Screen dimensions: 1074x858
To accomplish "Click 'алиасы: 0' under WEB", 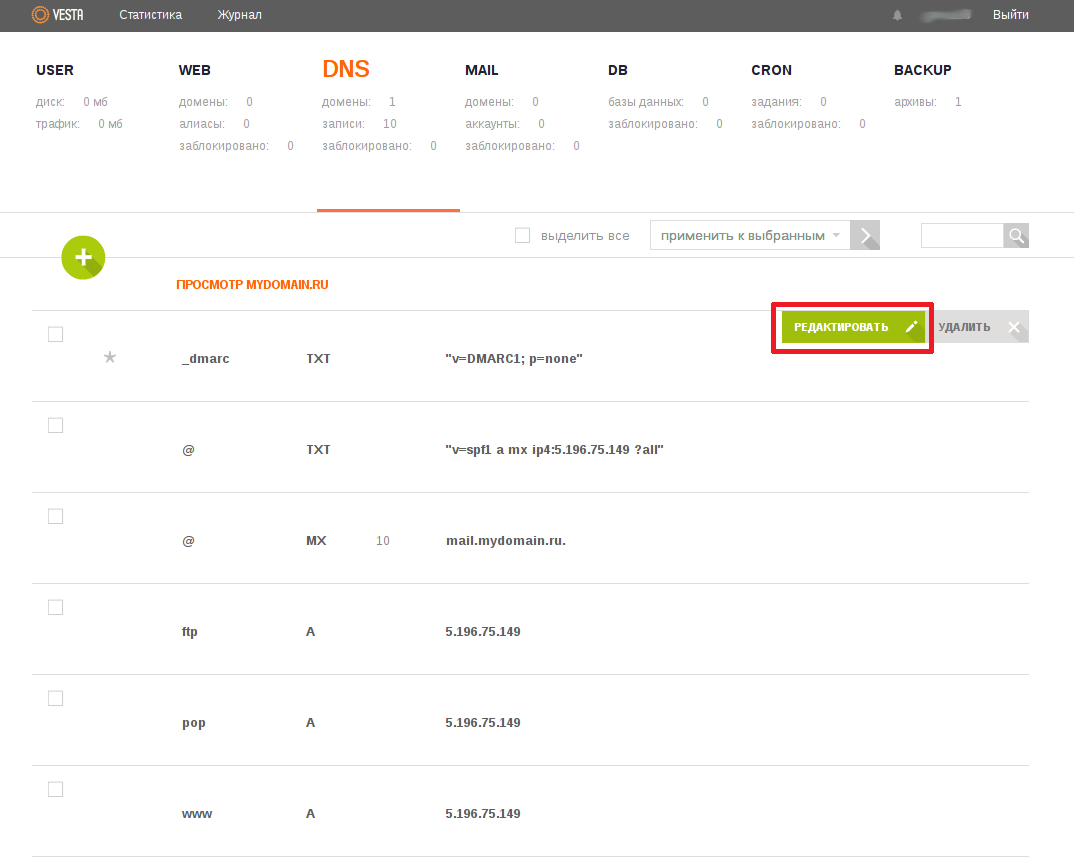I will coord(214,124).
